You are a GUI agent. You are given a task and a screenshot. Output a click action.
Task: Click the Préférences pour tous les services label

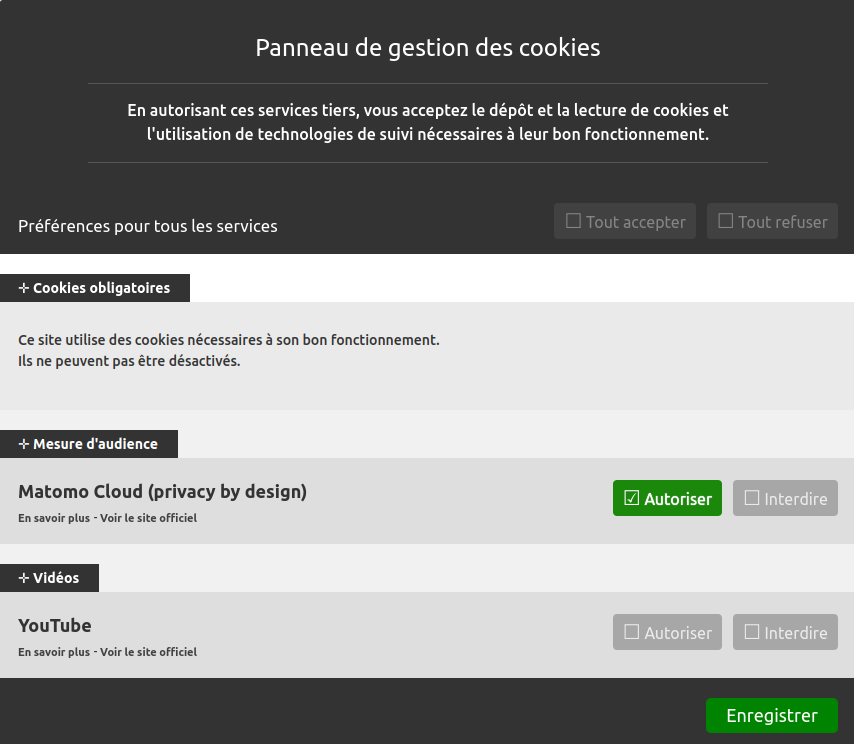click(148, 226)
